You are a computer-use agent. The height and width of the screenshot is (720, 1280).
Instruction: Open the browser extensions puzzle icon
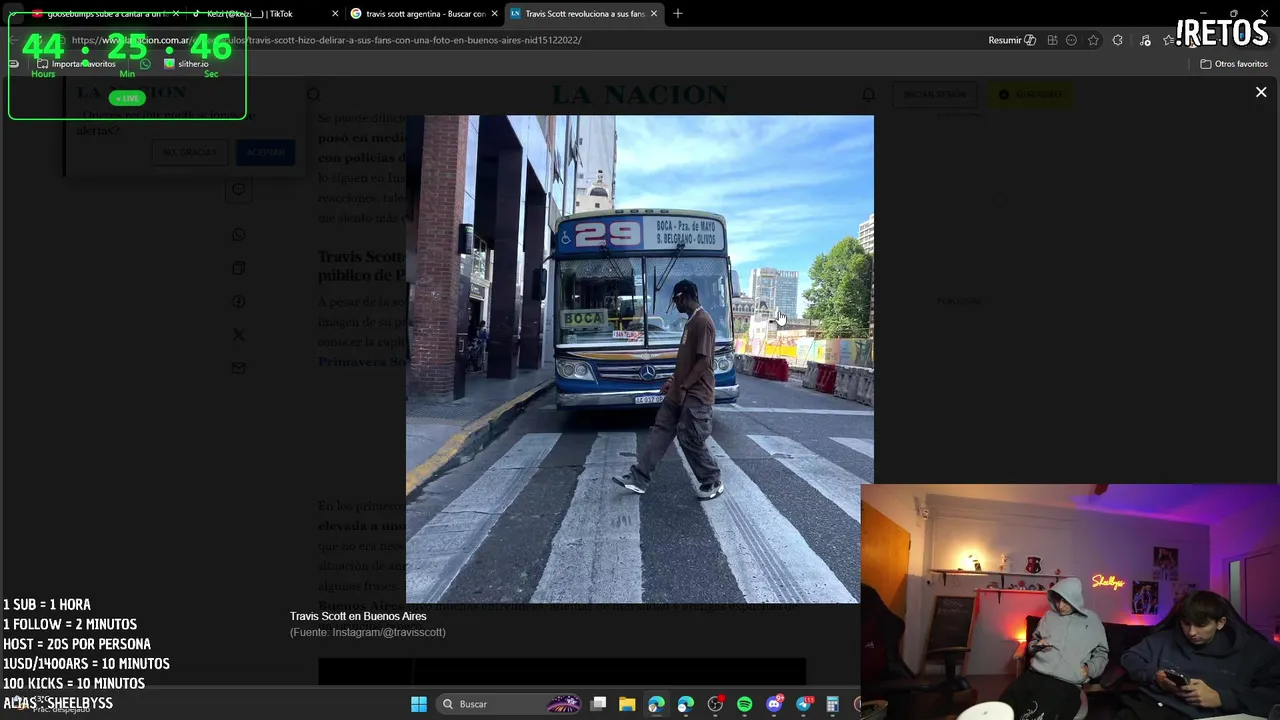[x=1118, y=40]
